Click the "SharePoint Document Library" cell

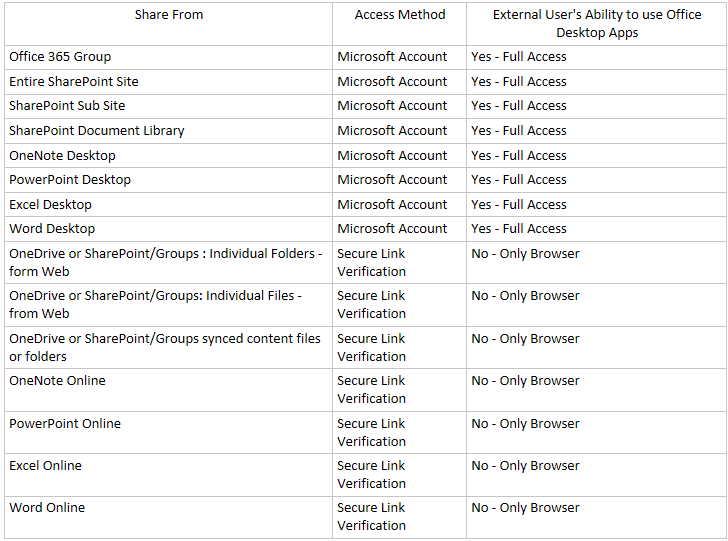[97, 131]
